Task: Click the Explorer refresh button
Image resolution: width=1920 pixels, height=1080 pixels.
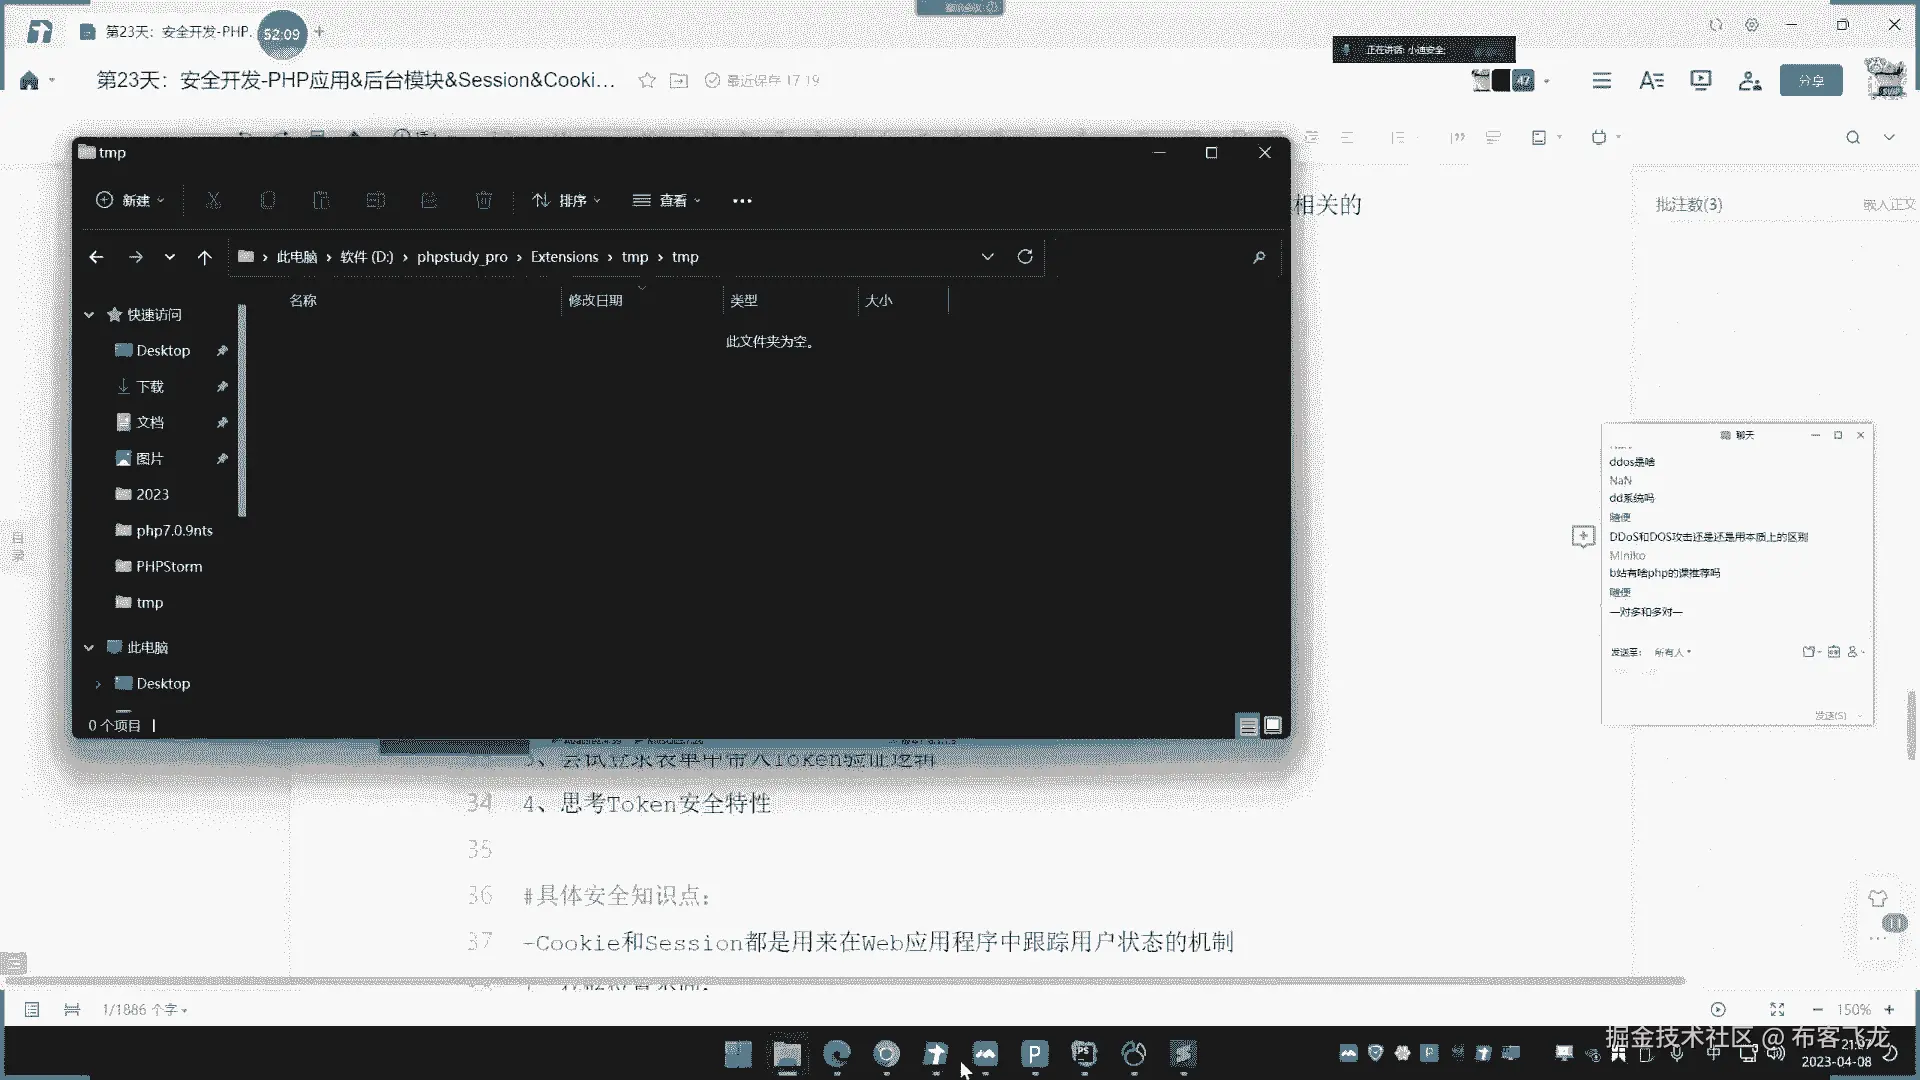Action: pos(1025,257)
